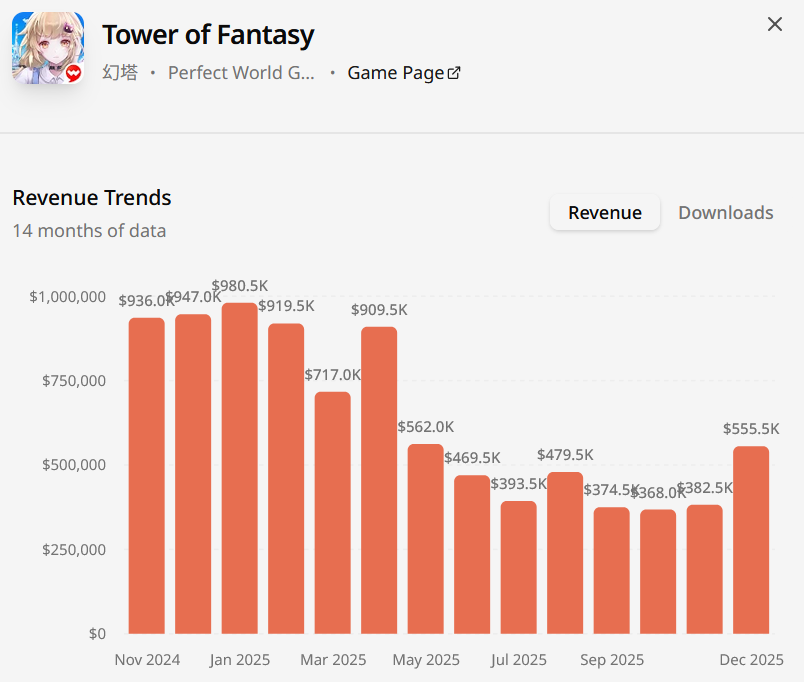Switch to the Downloads tab
Viewport: 804px width, 682px height.
[725, 213]
